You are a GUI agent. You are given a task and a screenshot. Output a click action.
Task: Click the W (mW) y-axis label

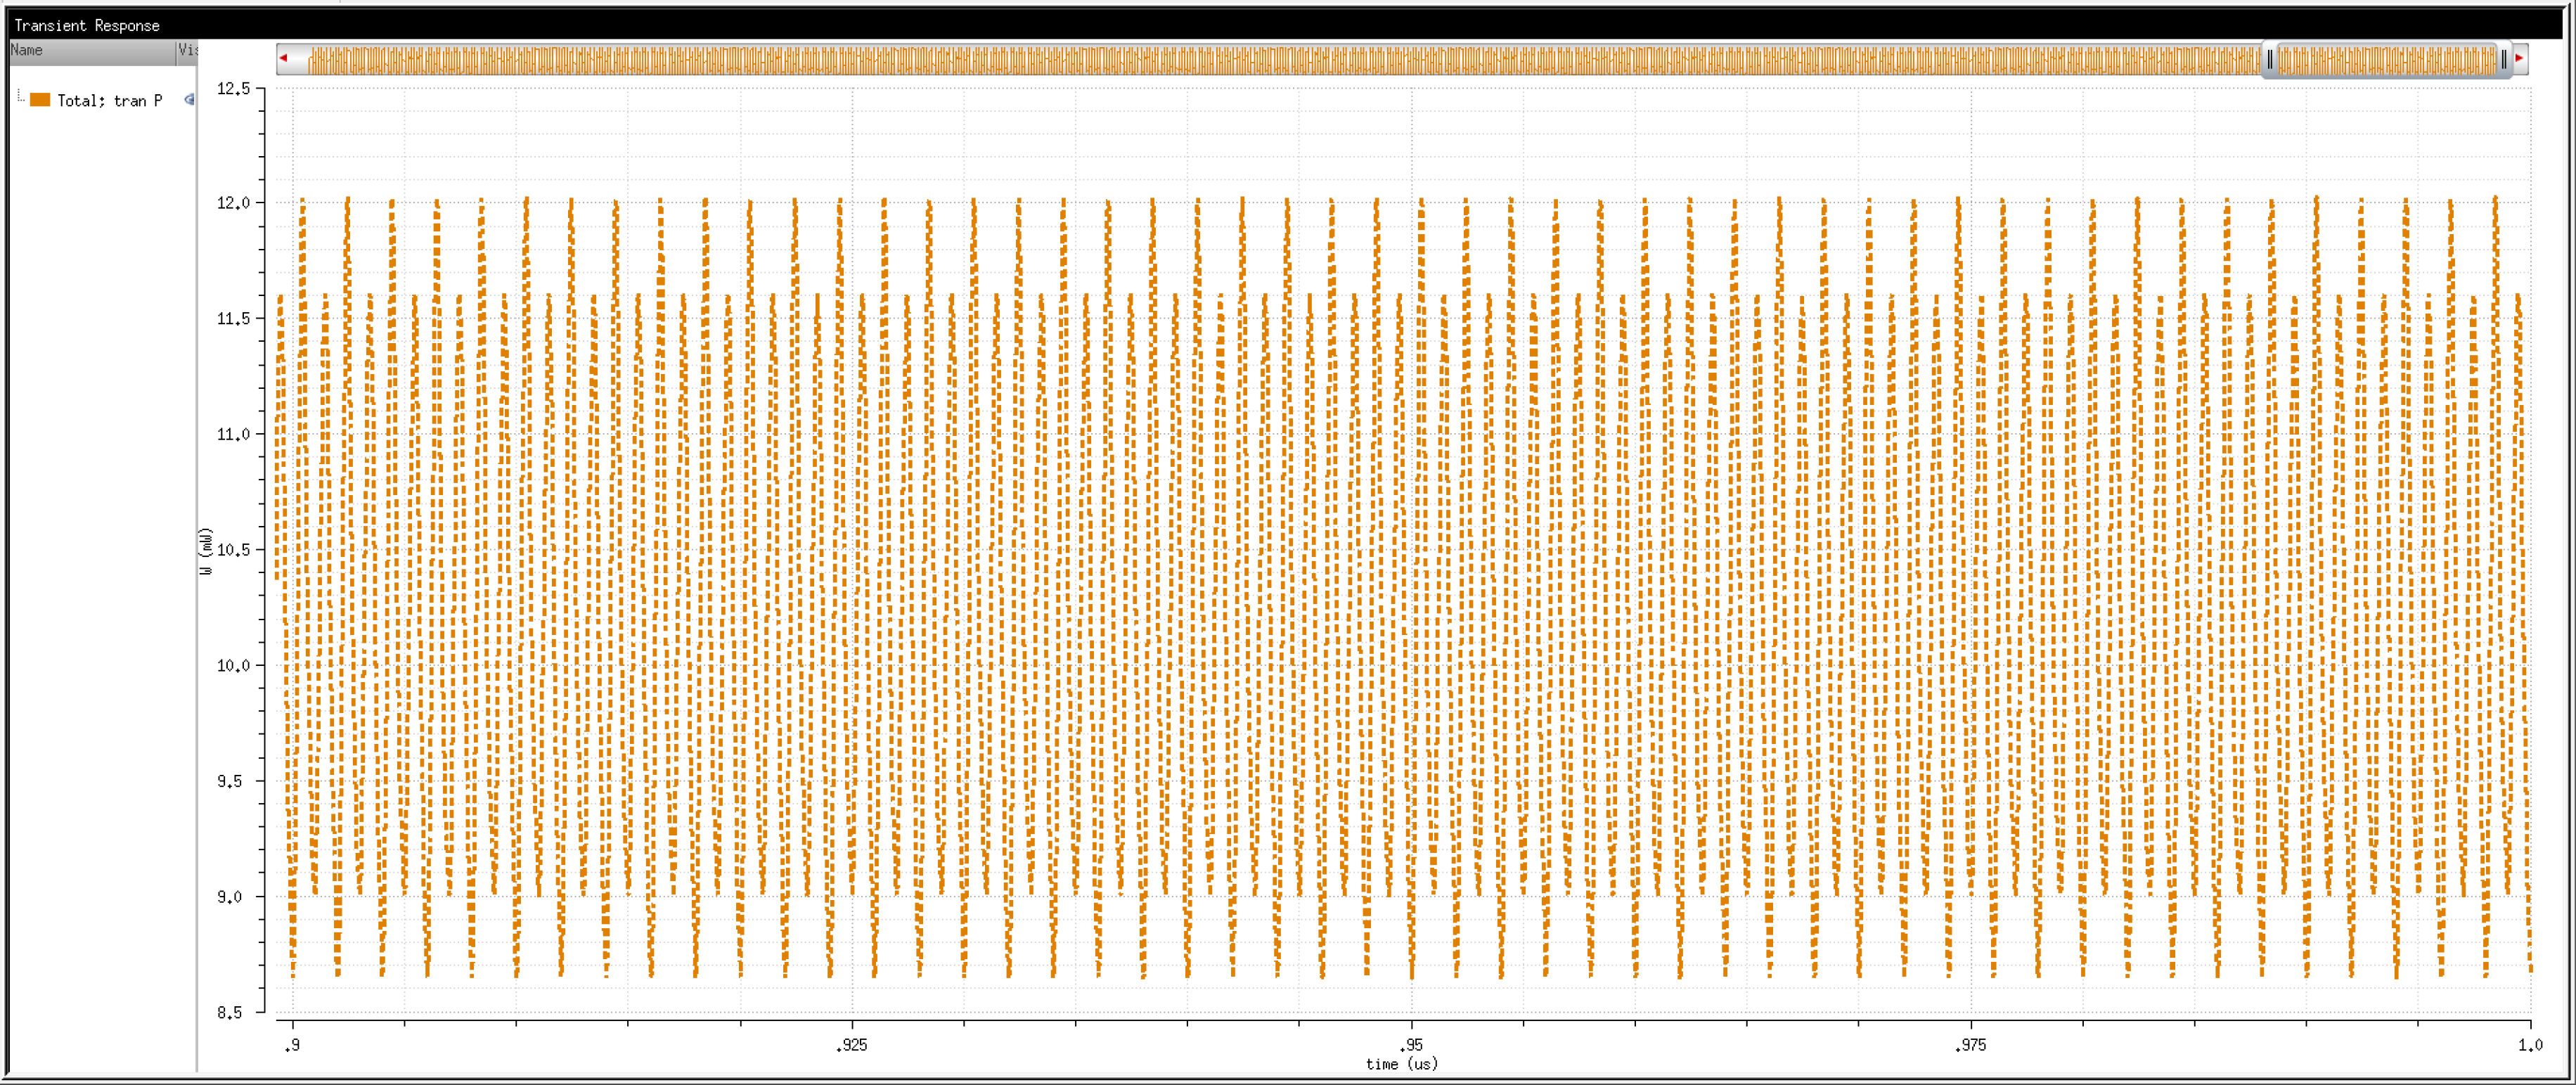pos(206,551)
